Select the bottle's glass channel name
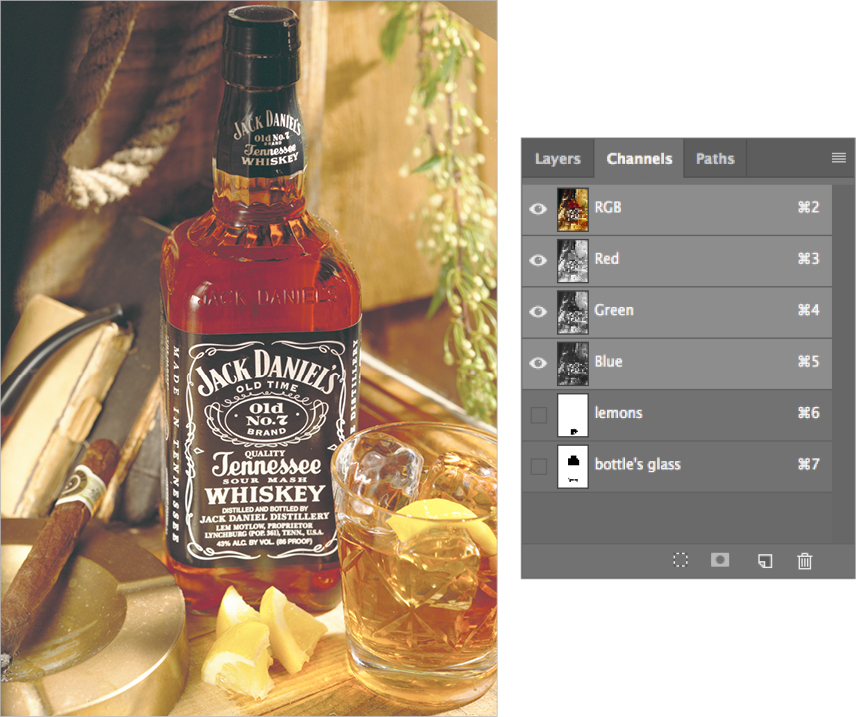The width and height of the screenshot is (856, 717). tap(637, 465)
